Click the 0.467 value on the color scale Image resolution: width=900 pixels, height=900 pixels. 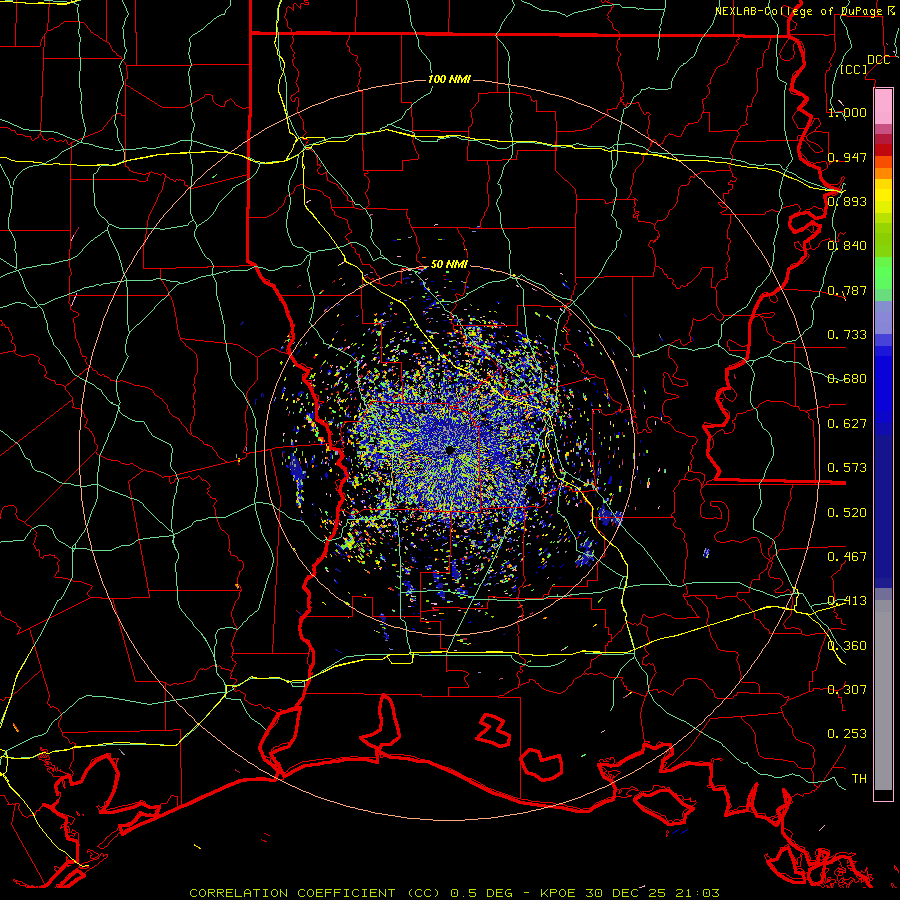tap(847, 557)
